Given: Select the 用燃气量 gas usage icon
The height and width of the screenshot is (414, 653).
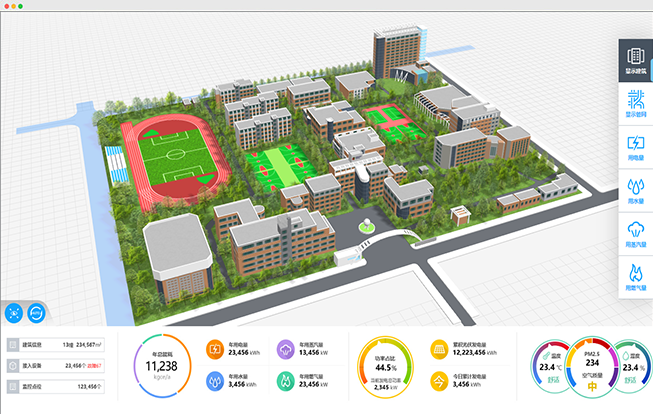Looking at the screenshot, I should [632, 276].
